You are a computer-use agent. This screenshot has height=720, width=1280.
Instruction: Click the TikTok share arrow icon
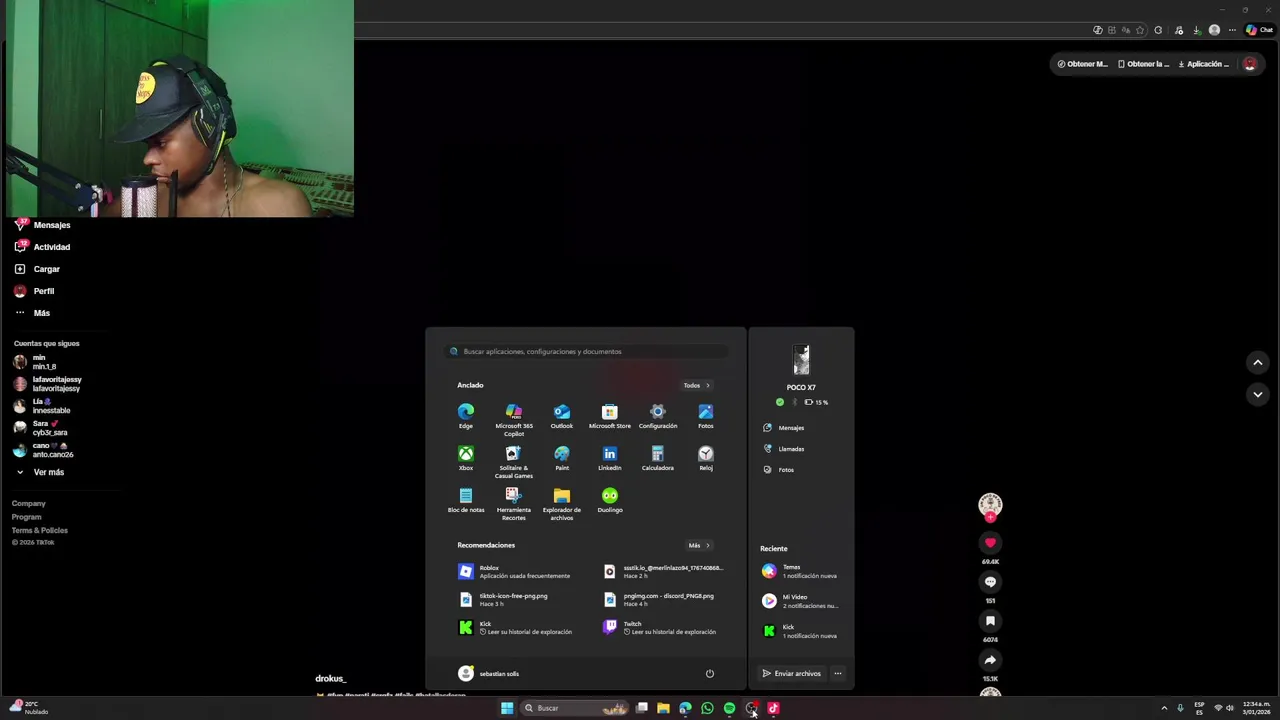click(x=990, y=660)
